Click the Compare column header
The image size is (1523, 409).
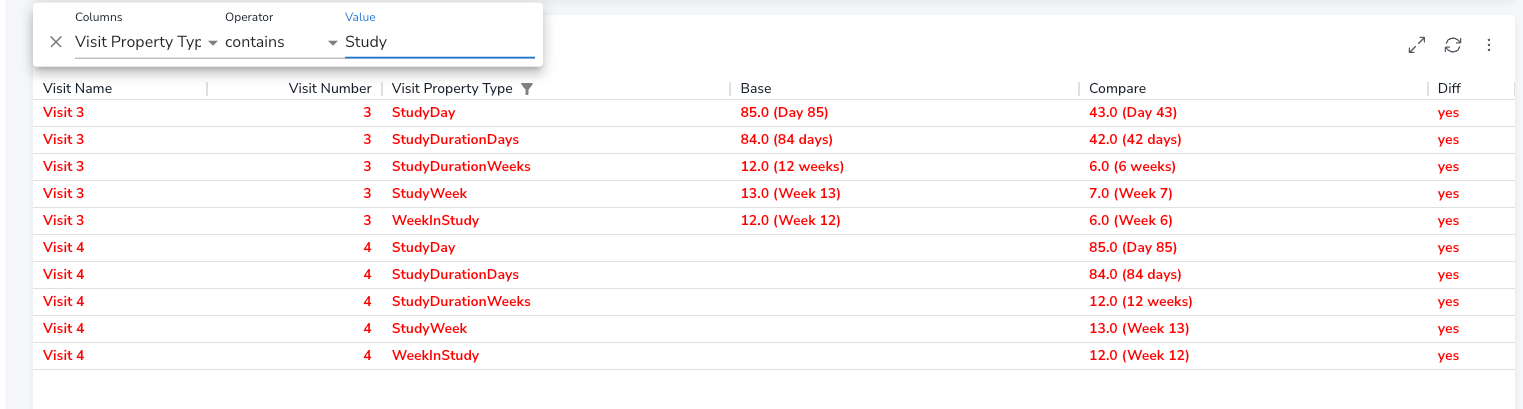[1117, 88]
